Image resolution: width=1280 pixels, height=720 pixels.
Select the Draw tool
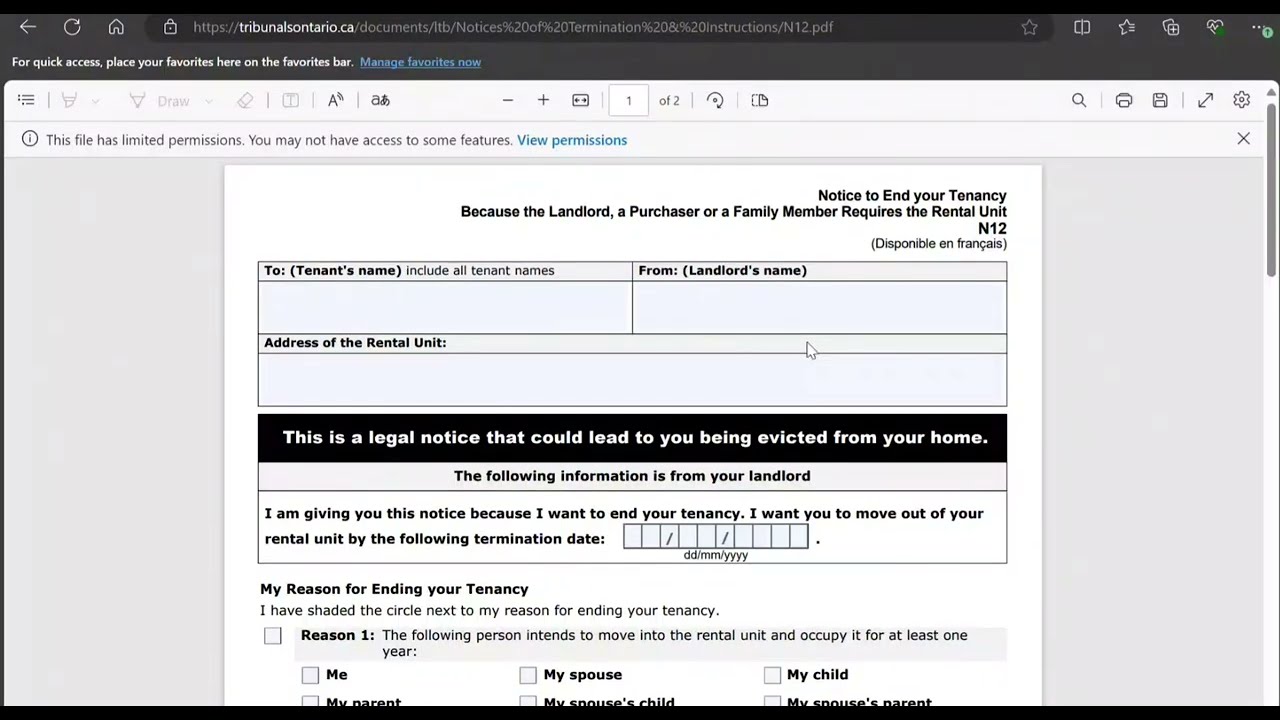click(x=161, y=100)
